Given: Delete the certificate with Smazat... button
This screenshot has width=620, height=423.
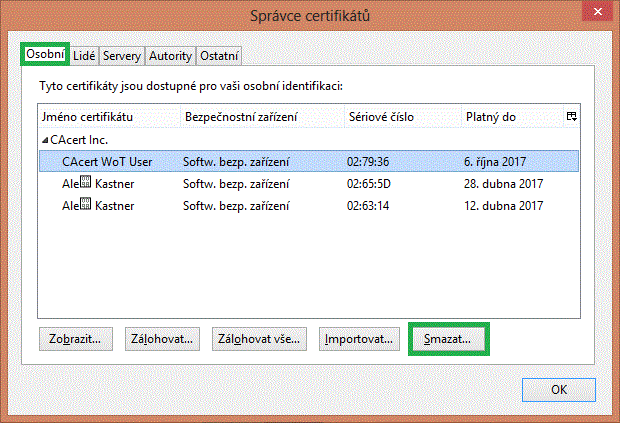Looking at the screenshot, I should coord(455,339).
